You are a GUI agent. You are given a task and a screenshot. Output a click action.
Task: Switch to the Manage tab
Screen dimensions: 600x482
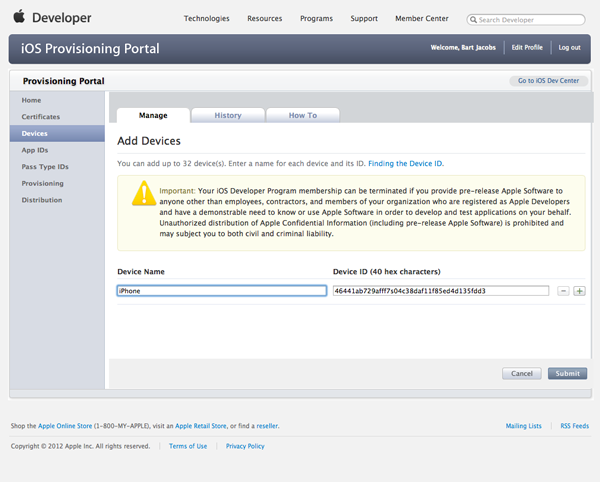pyautogui.click(x=153, y=115)
